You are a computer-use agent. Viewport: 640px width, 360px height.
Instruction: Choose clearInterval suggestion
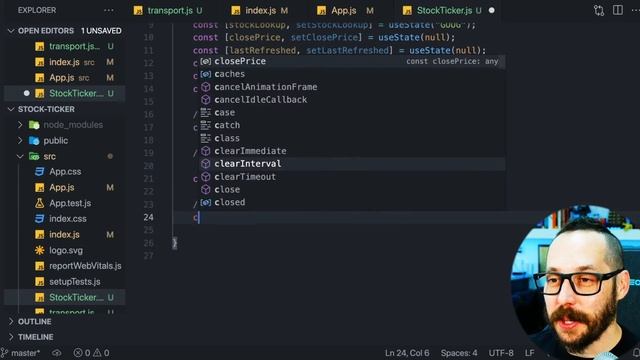pos(352,164)
